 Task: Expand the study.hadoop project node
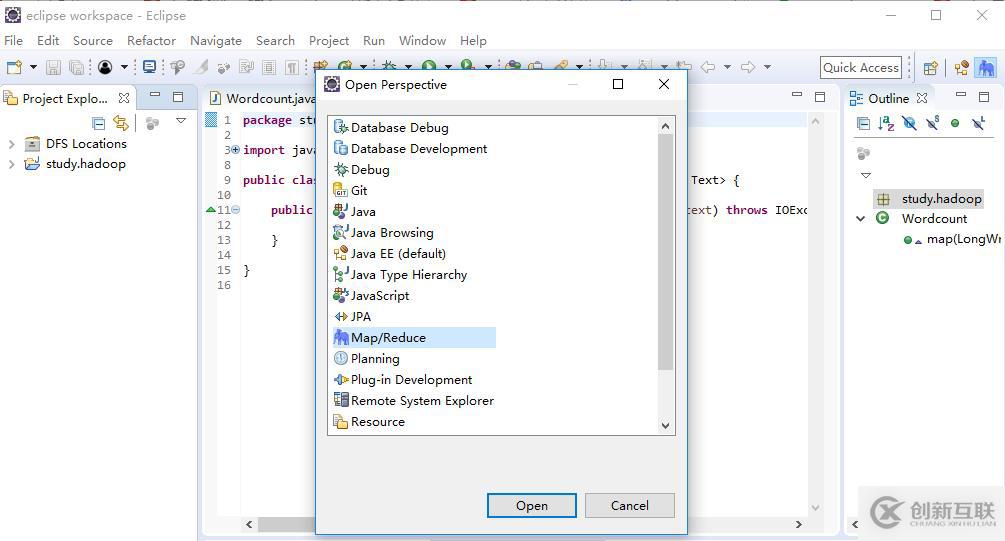coord(12,165)
